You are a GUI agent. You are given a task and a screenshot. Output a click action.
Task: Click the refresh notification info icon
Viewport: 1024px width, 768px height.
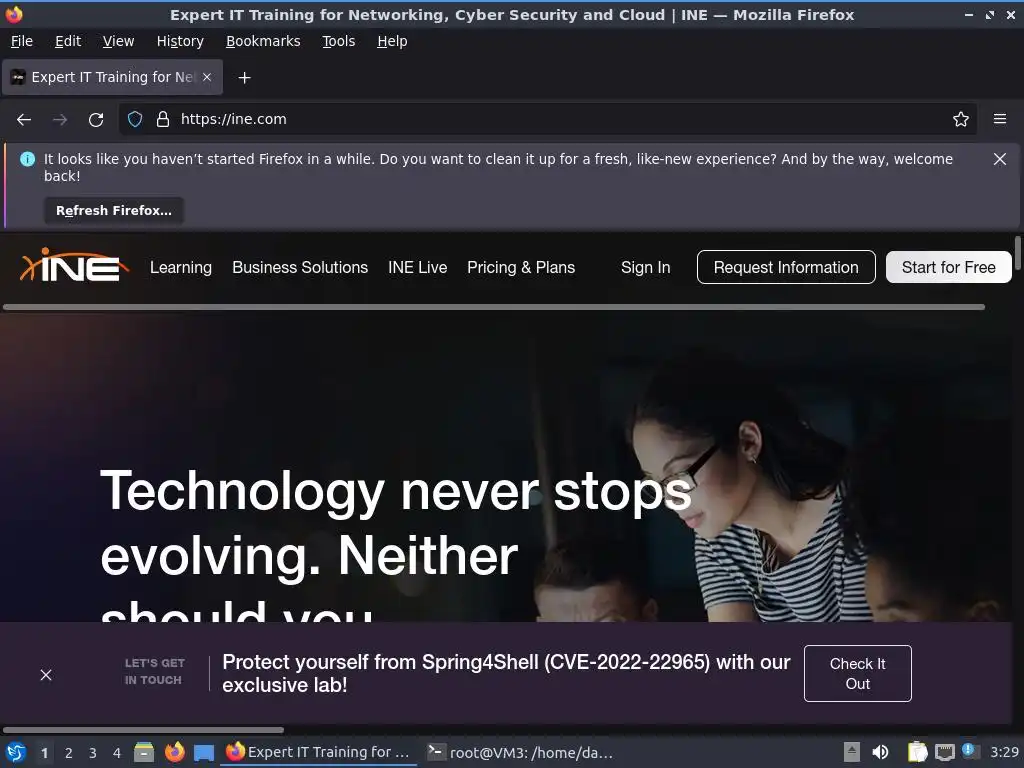point(27,159)
